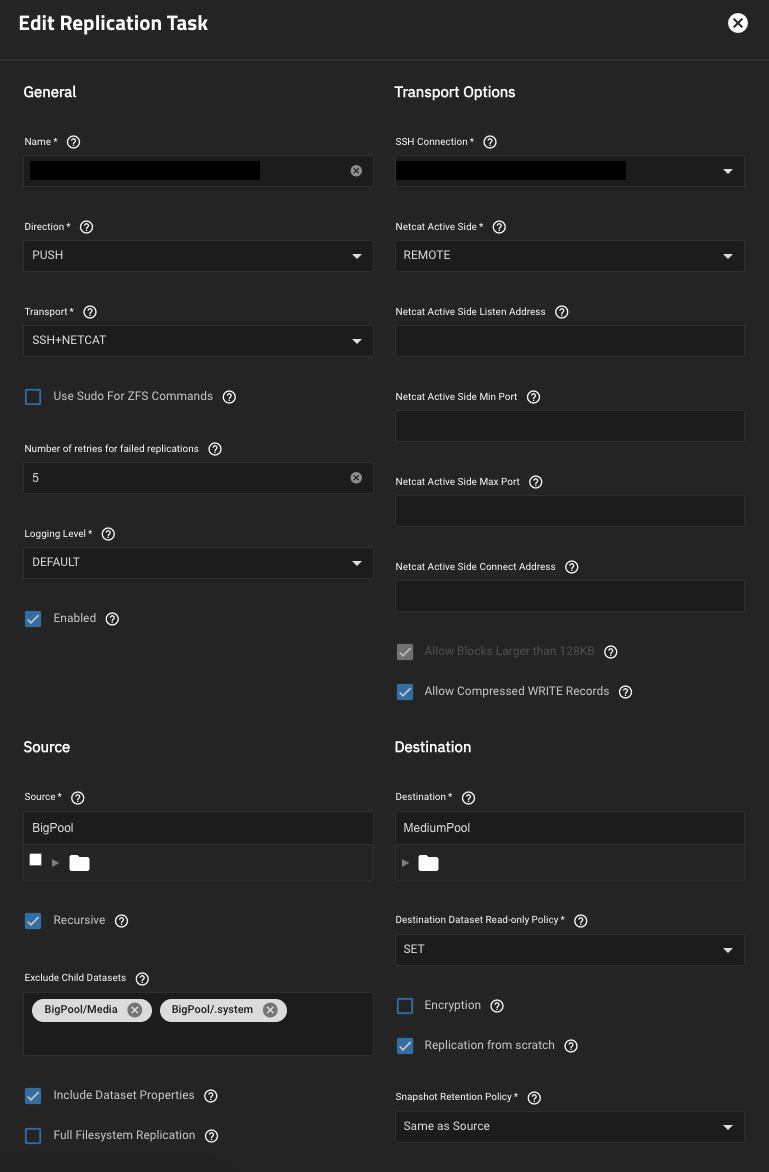Click help icon next to Logging Level
The width and height of the screenshot is (769, 1172).
108,534
